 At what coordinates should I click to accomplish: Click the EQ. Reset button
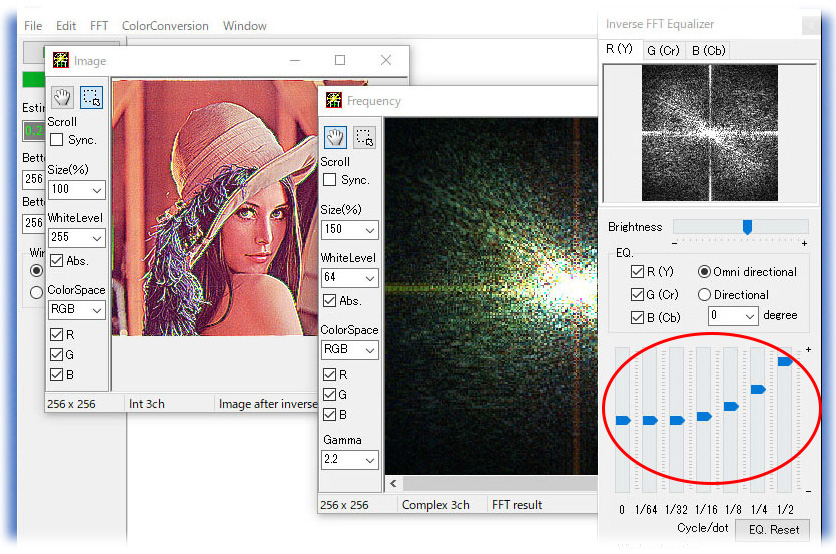[774, 529]
